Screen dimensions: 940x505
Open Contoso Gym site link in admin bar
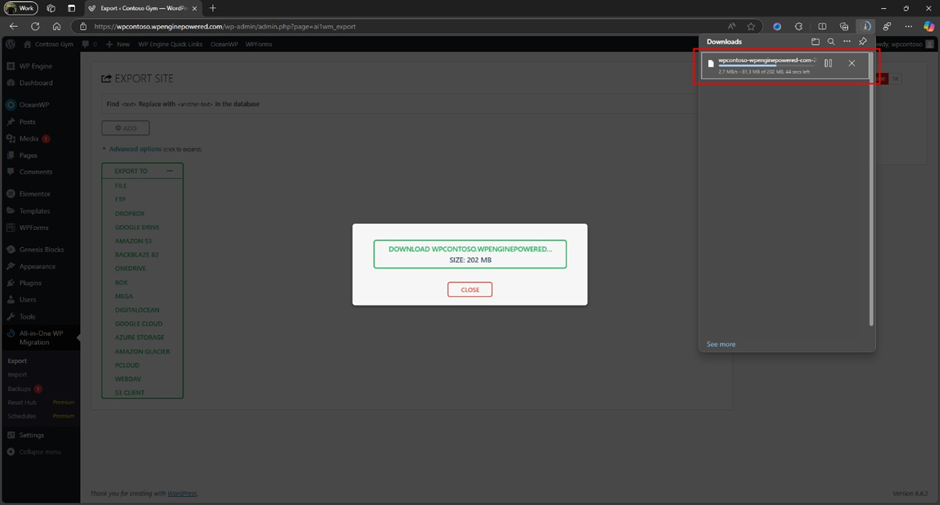click(49, 44)
